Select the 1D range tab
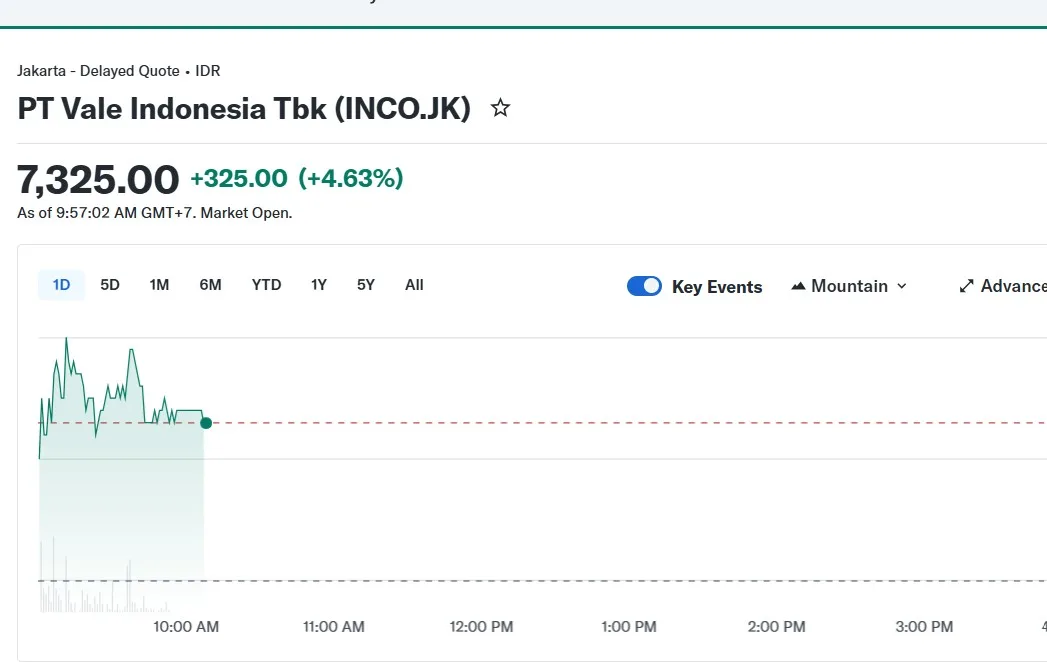The width and height of the screenshot is (1047, 662). (x=61, y=285)
